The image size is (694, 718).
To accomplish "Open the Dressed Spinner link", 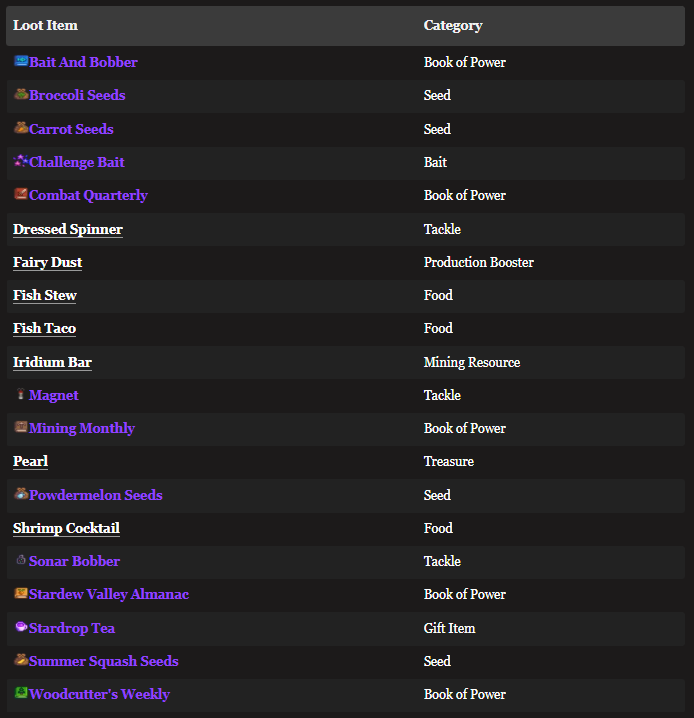I will (x=68, y=229).
